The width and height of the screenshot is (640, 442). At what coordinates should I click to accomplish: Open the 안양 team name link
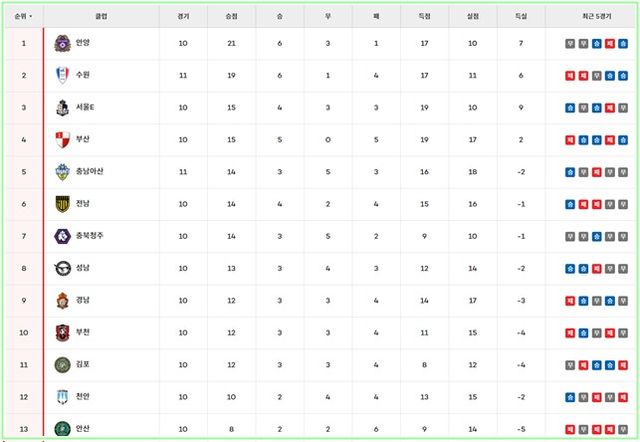click(x=82, y=43)
